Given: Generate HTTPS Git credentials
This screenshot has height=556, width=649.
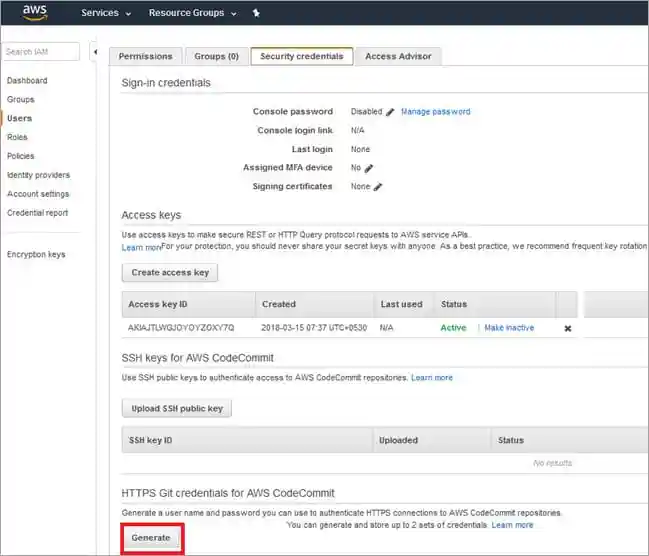Looking at the screenshot, I should pyautogui.click(x=151, y=538).
